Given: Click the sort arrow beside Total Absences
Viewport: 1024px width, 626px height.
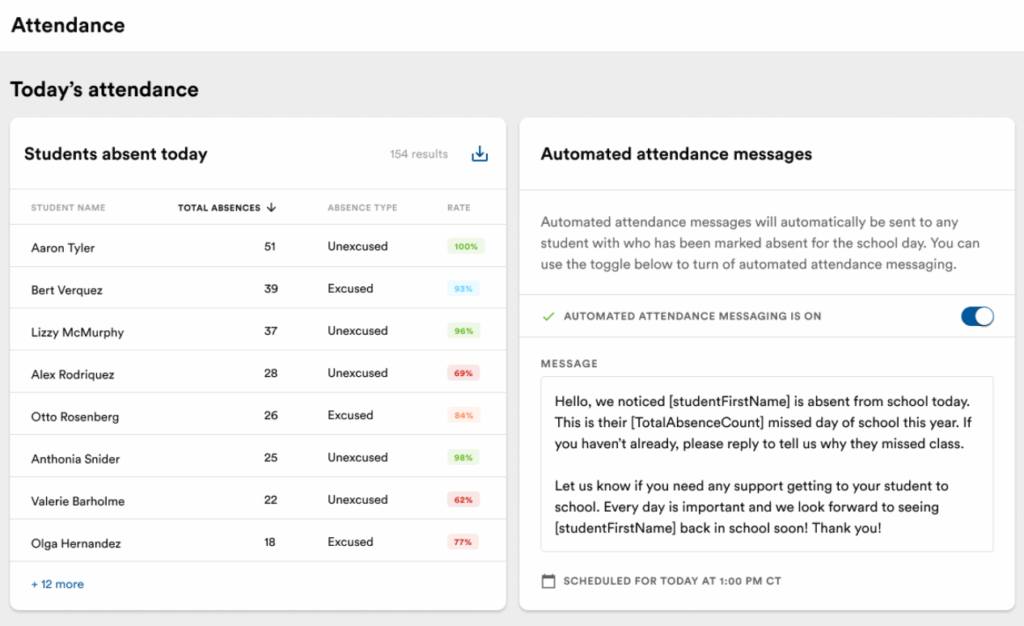Looking at the screenshot, I should (271, 208).
